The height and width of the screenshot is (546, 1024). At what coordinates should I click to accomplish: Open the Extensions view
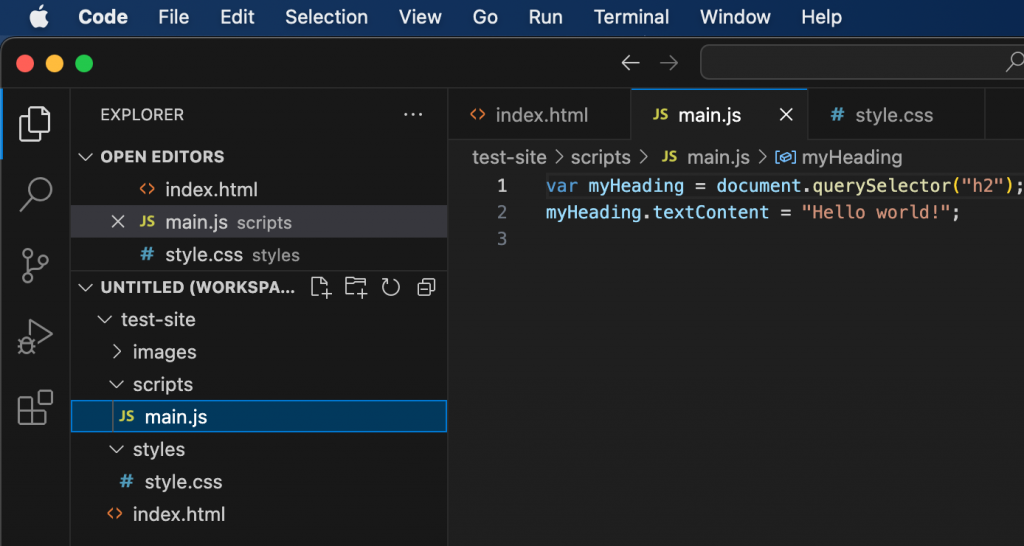(35, 408)
